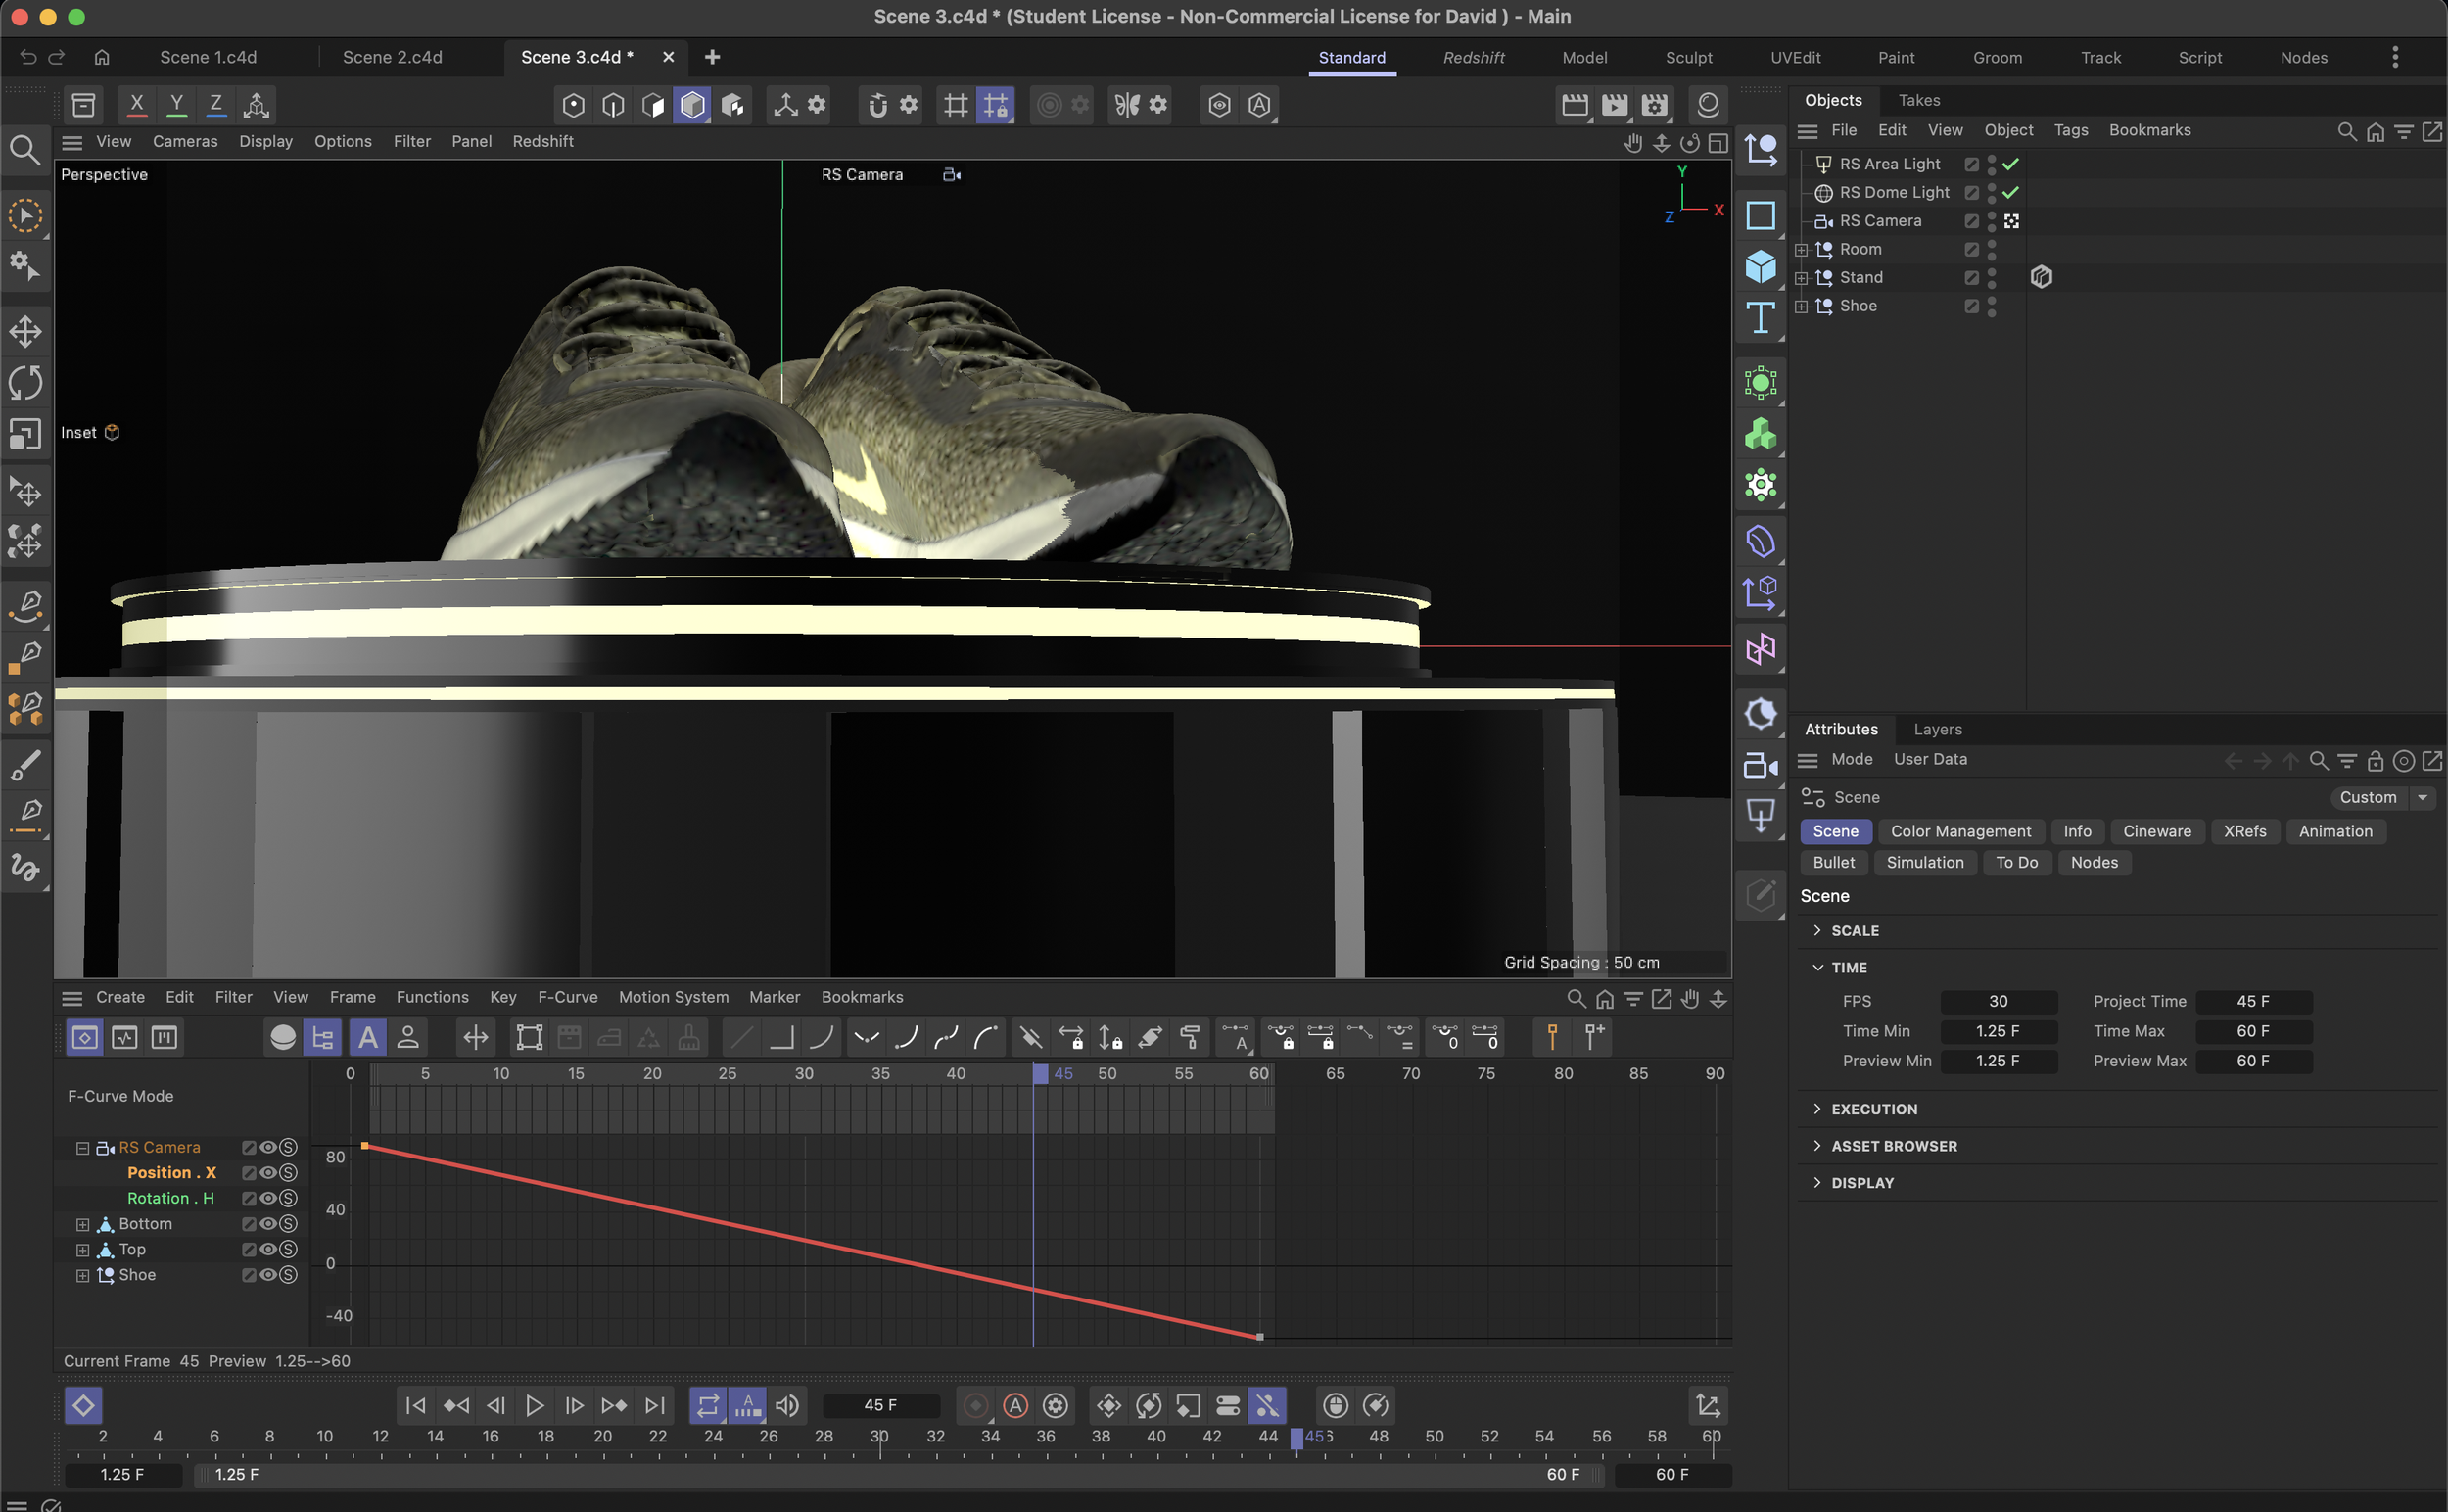Jump to end of animation button
The image size is (2448, 1512).
tap(655, 1406)
